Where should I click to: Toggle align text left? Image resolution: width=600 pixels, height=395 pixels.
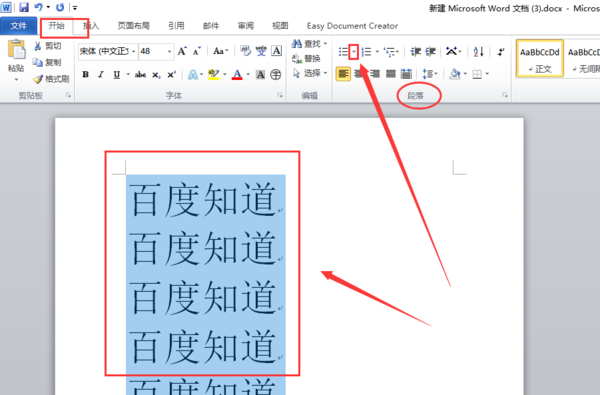point(343,73)
